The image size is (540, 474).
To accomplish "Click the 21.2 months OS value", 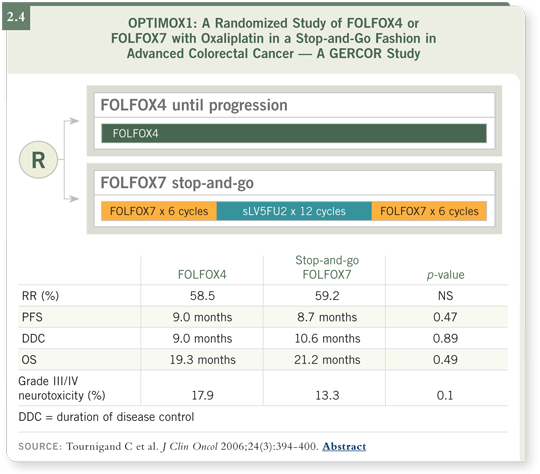I will [x=327, y=360].
